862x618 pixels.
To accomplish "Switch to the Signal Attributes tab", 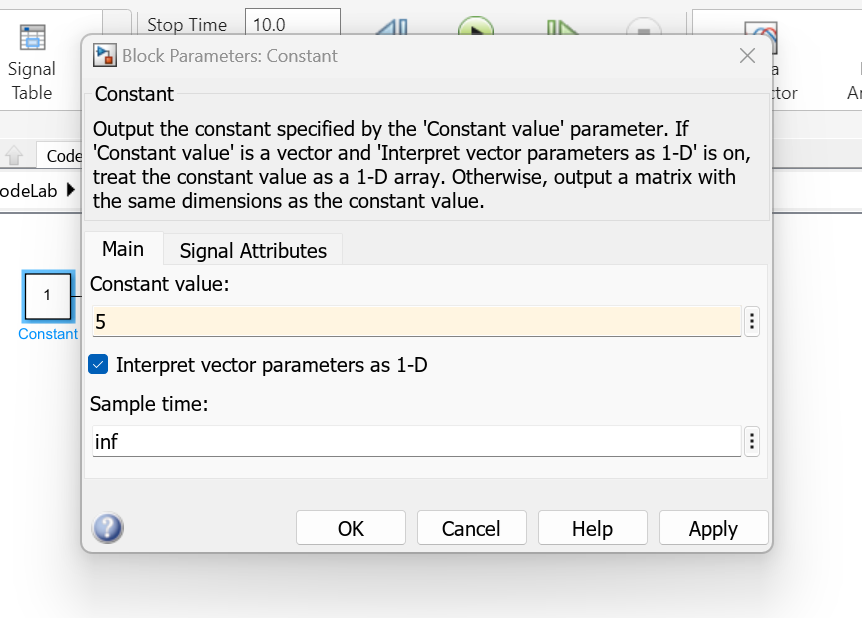I will point(253,250).
